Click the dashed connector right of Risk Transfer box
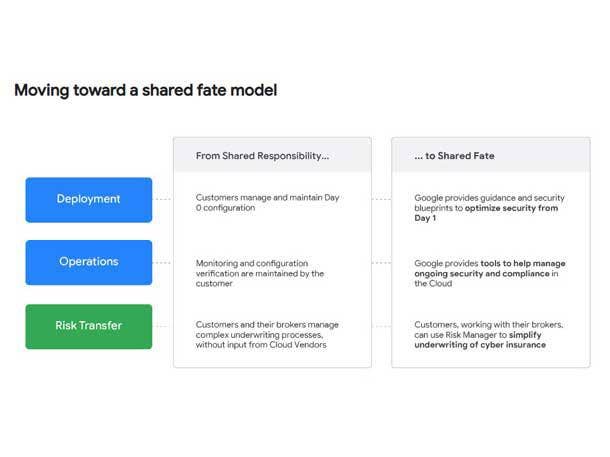This screenshot has height=457, width=610. (163, 326)
